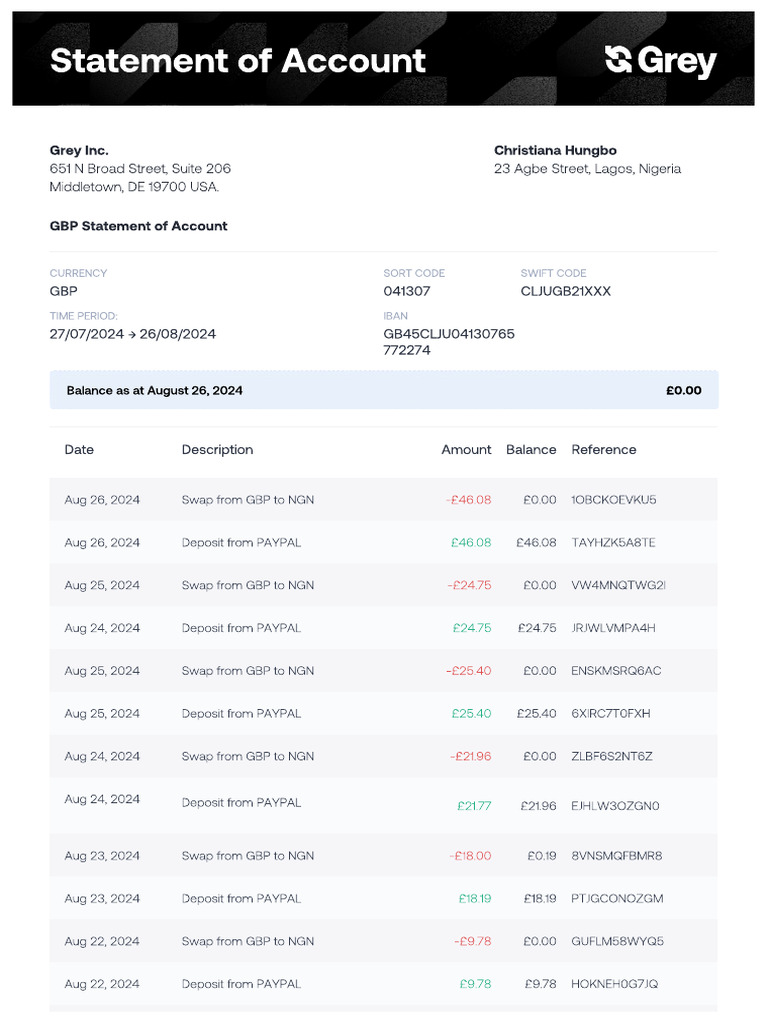This screenshot has height=1024, width=768.
Task: Click the GBP Statement of Account heading
Action: point(138,226)
